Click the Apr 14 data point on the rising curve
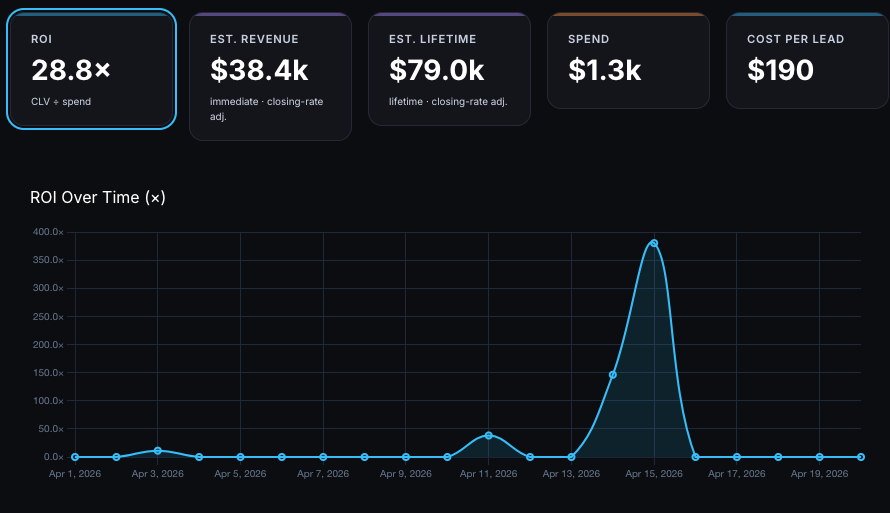This screenshot has height=513, width=890. 613,375
